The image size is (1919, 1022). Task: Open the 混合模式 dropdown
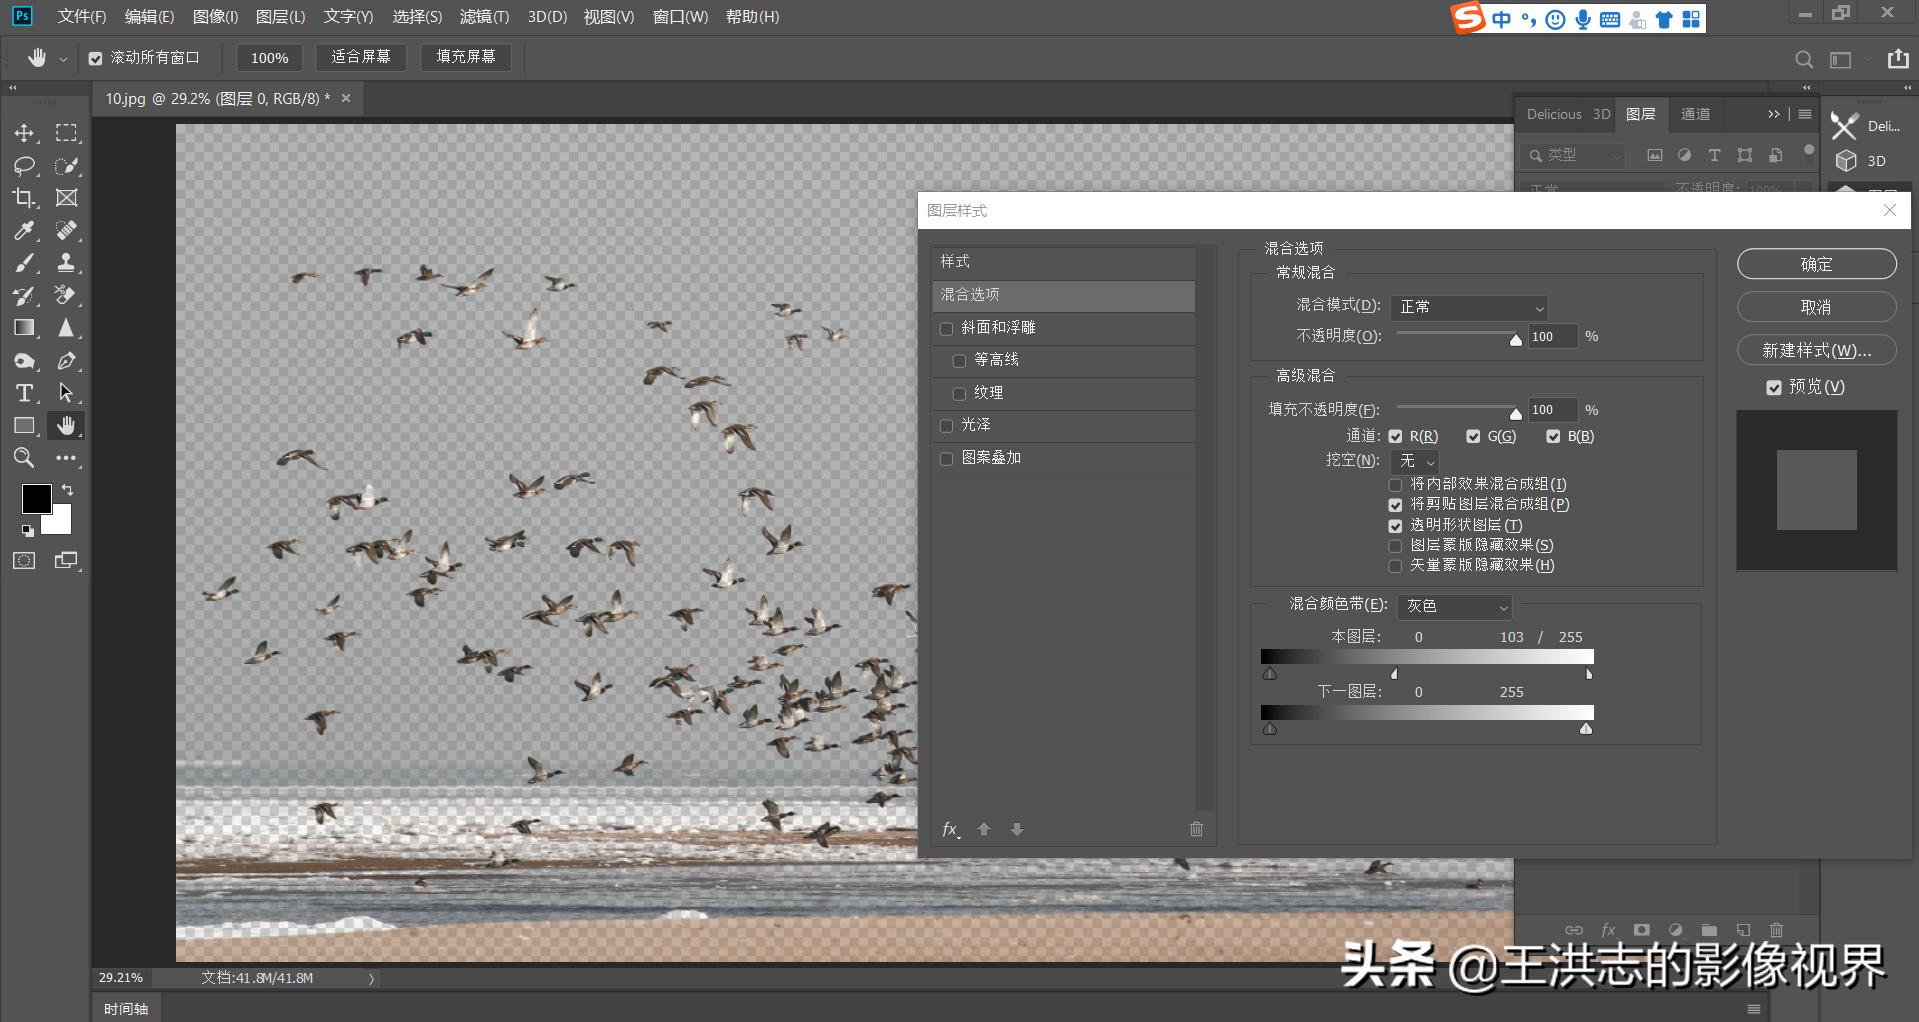click(x=1468, y=307)
